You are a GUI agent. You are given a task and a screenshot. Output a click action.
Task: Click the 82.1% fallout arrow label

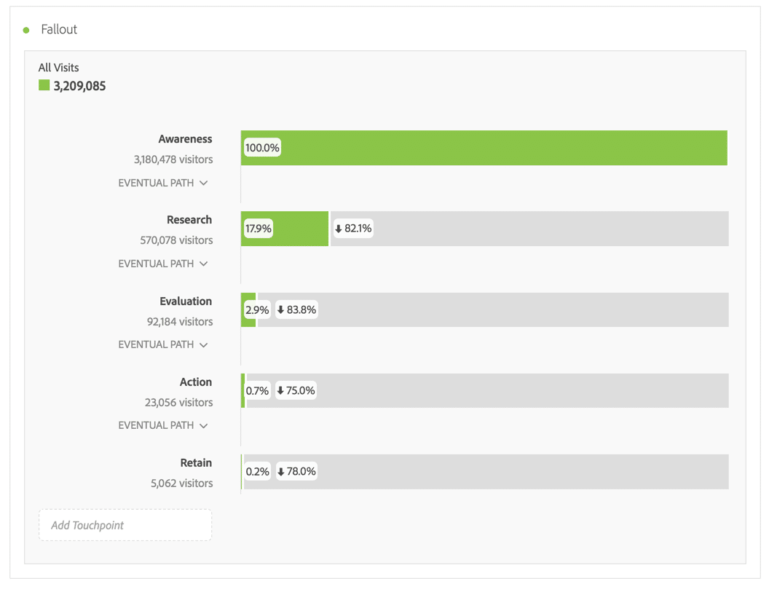[353, 228]
